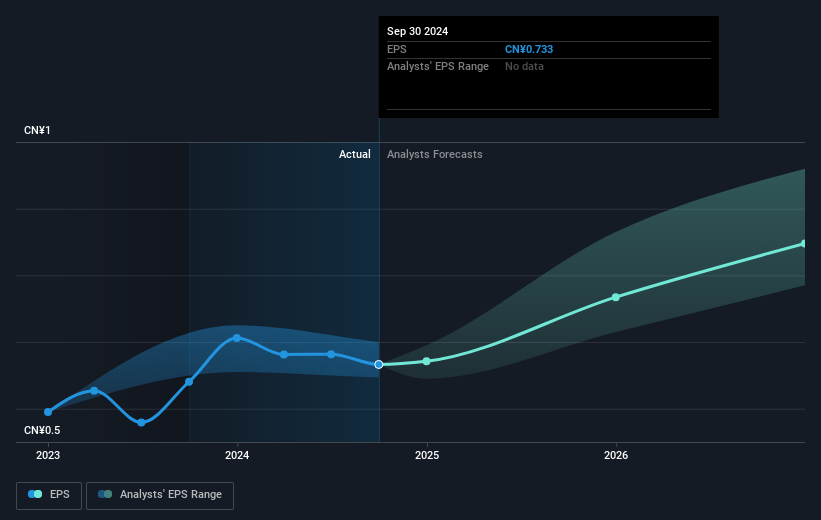Image resolution: width=821 pixels, height=520 pixels.
Task: Click the 2023 x-axis label
Action: [48, 456]
